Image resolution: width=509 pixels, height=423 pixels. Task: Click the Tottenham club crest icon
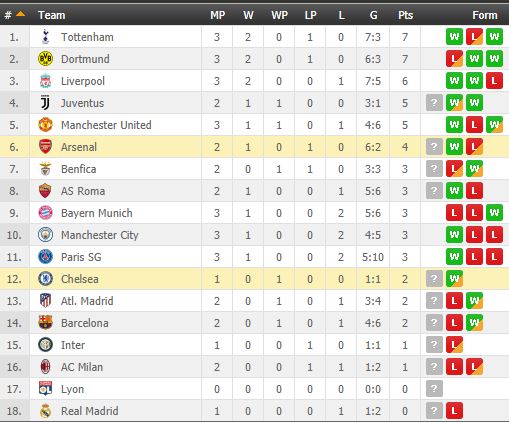click(45, 37)
